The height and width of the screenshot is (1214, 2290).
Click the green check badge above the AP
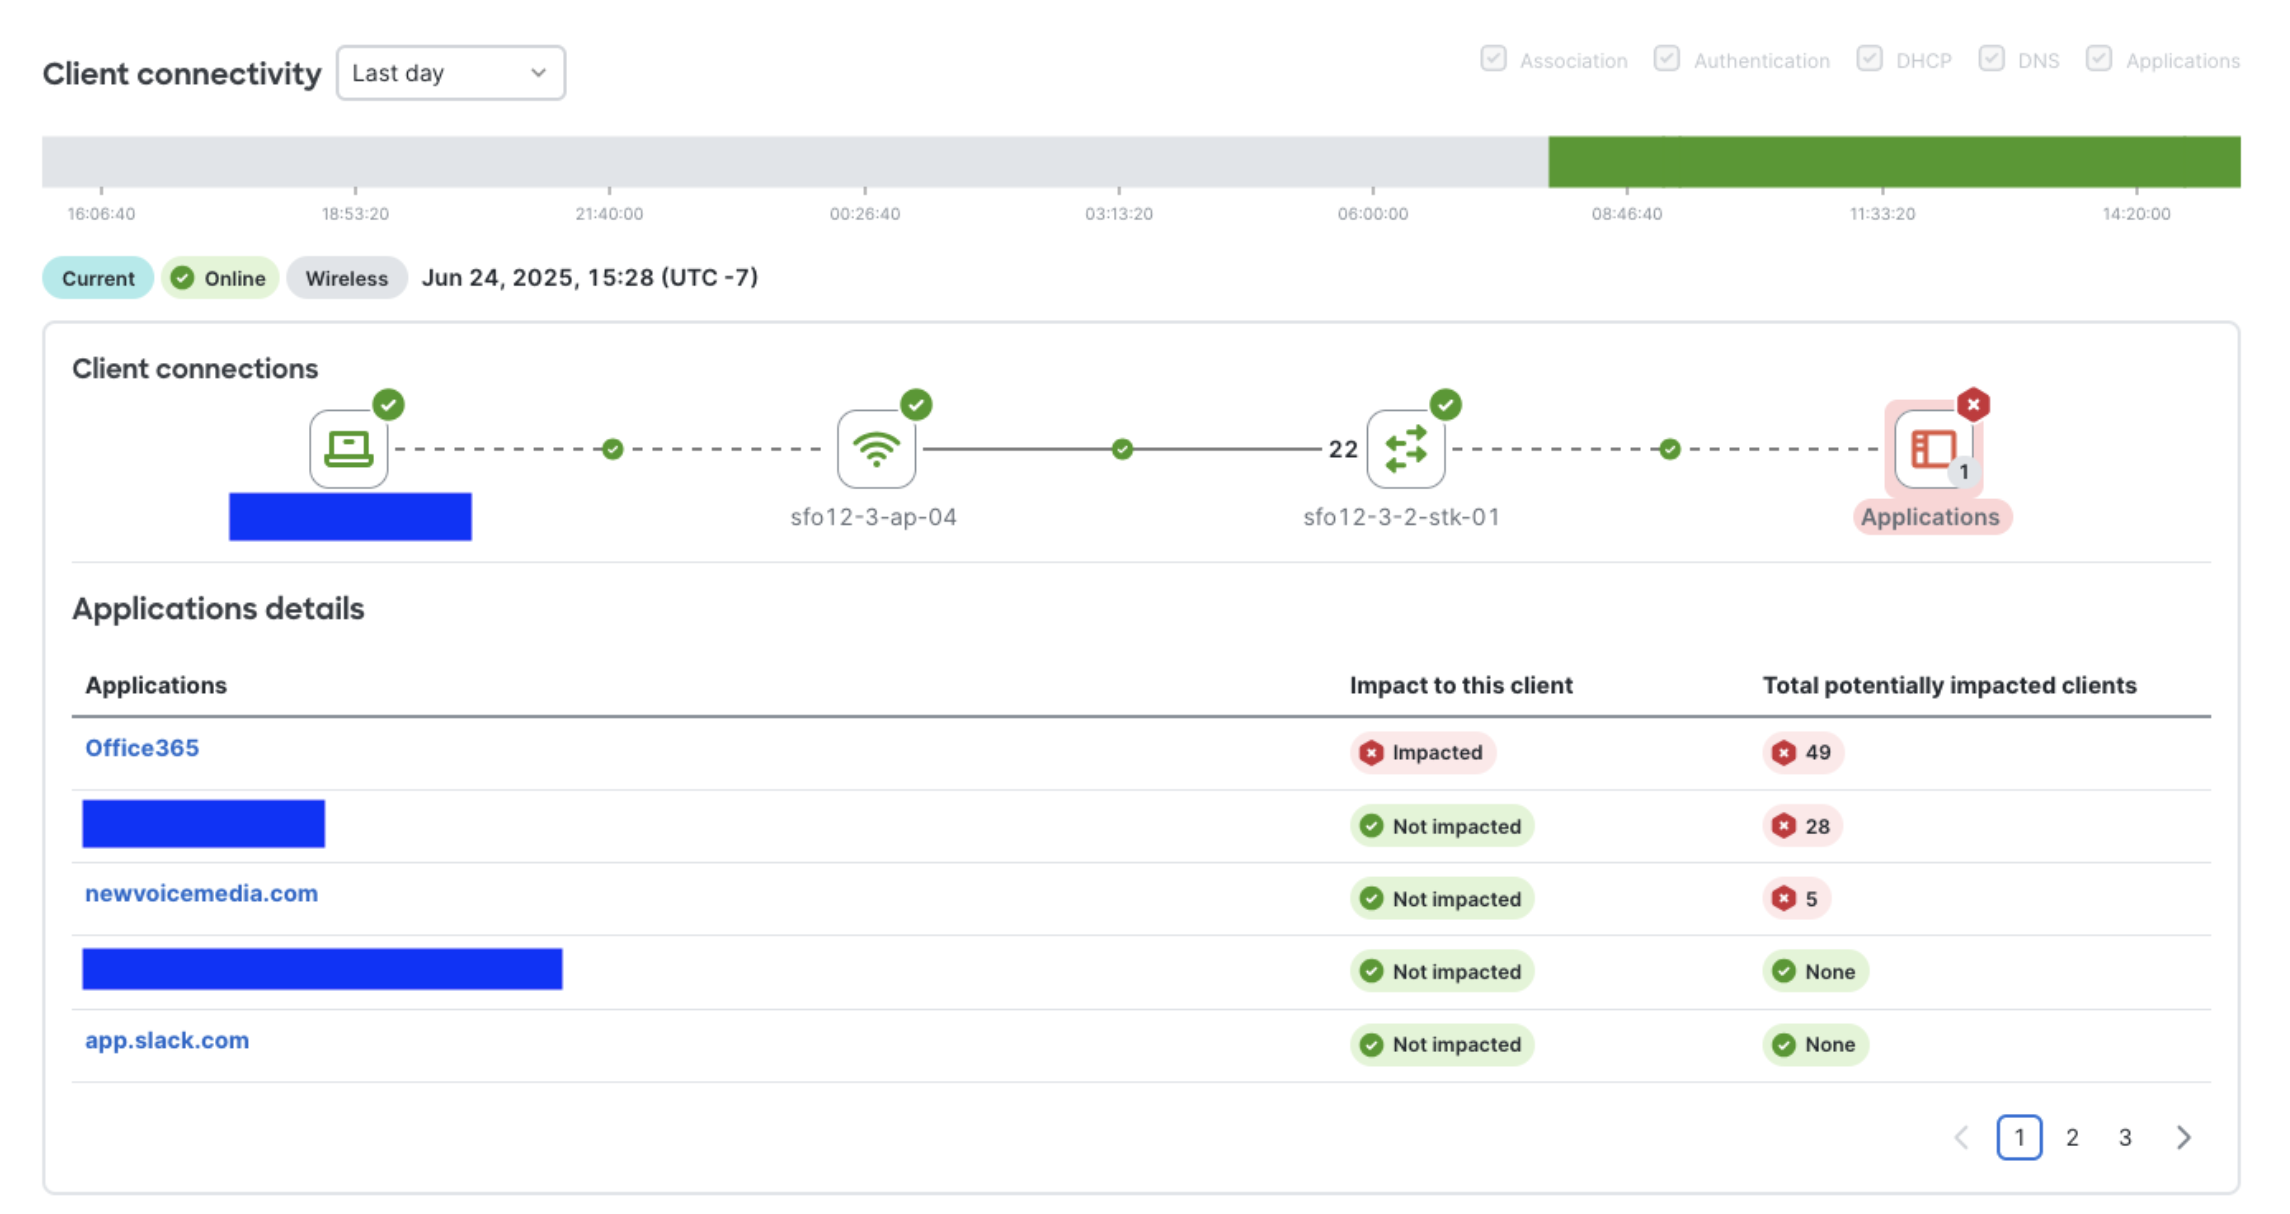point(915,405)
